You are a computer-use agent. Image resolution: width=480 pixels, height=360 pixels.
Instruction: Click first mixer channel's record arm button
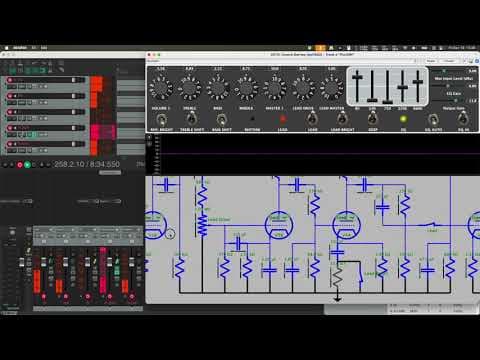pyautogui.click(x=44, y=296)
